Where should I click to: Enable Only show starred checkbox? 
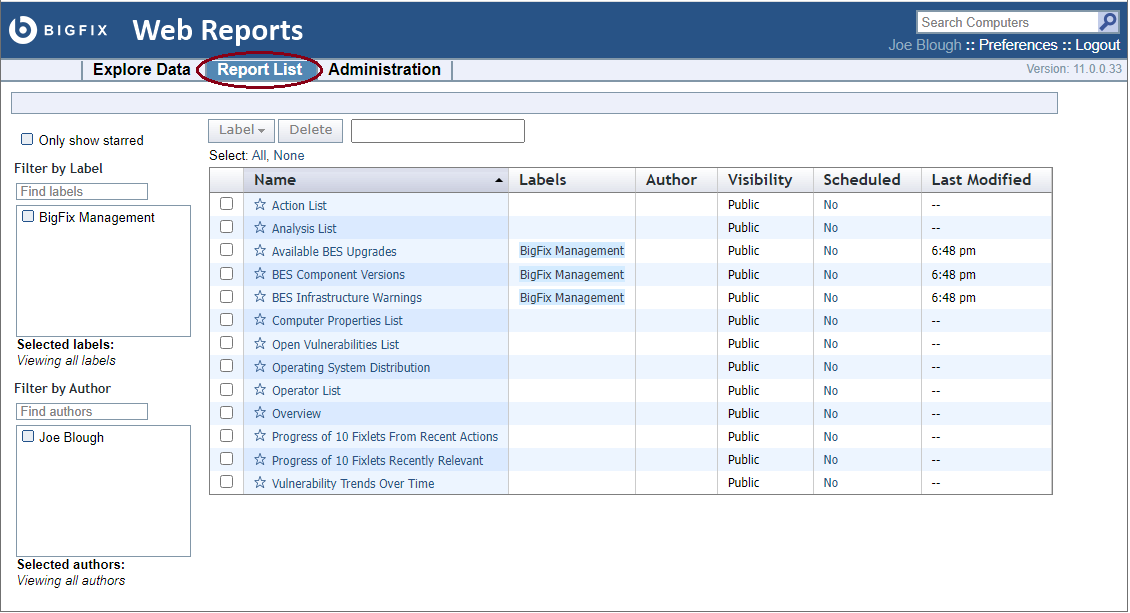(27, 139)
